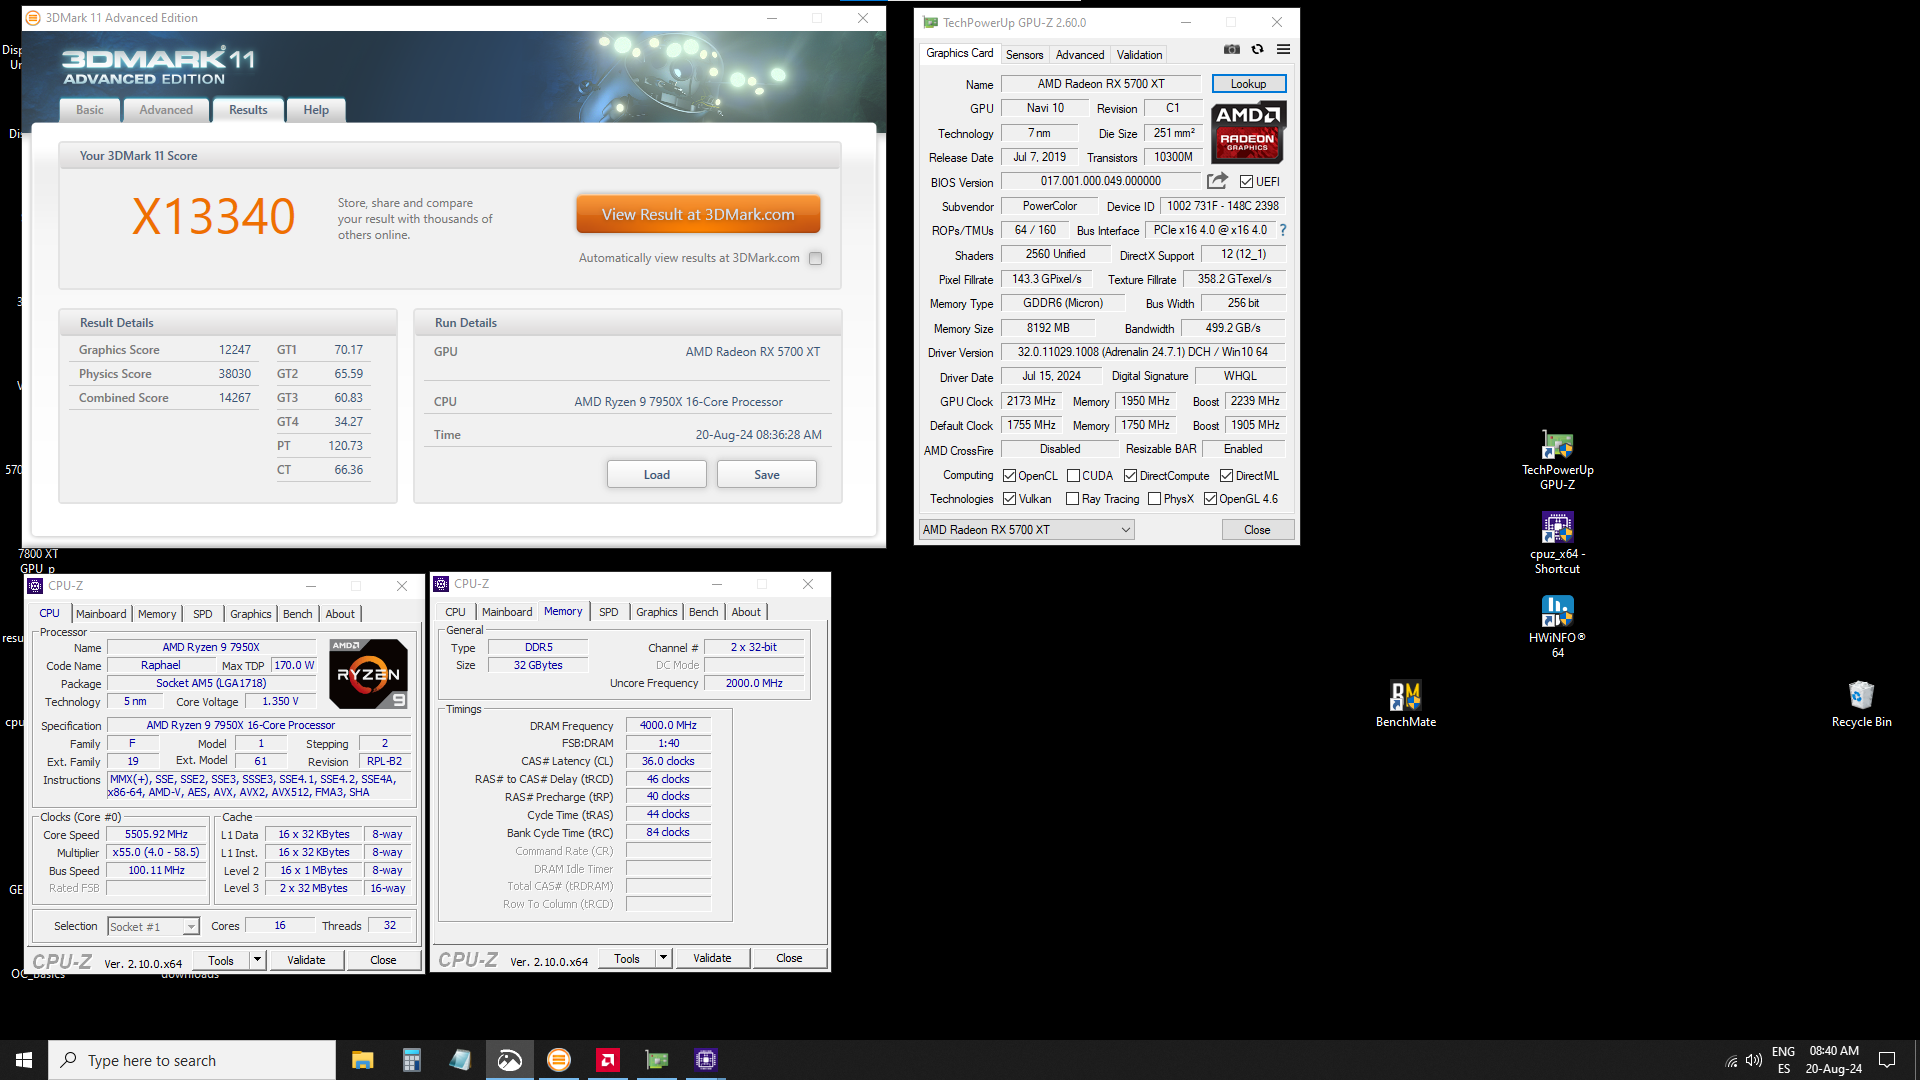The width and height of the screenshot is (1920, 1080).
Task: Open the Socket #1 selection dropdown
Action: [153, 927]
